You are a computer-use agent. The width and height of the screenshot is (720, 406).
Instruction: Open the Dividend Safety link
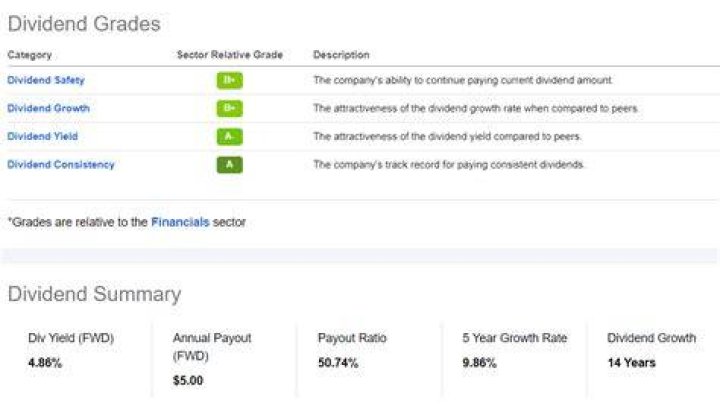[46, 80]
